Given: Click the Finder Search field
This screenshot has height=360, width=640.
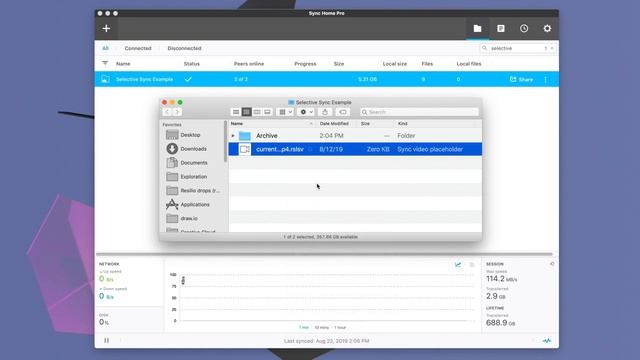Looking at the screenshot, I should [419, 112].
